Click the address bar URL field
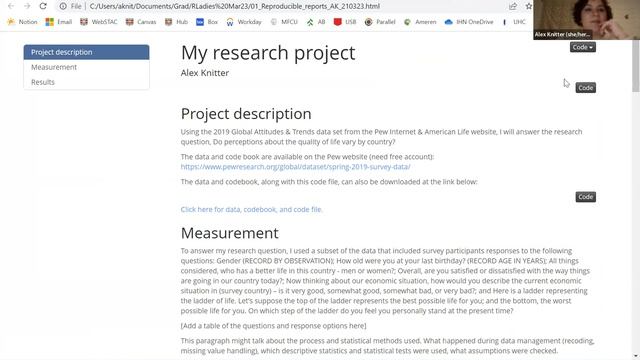Image resolution: width=640 pixels, height=360 pixels. (235, 6)
